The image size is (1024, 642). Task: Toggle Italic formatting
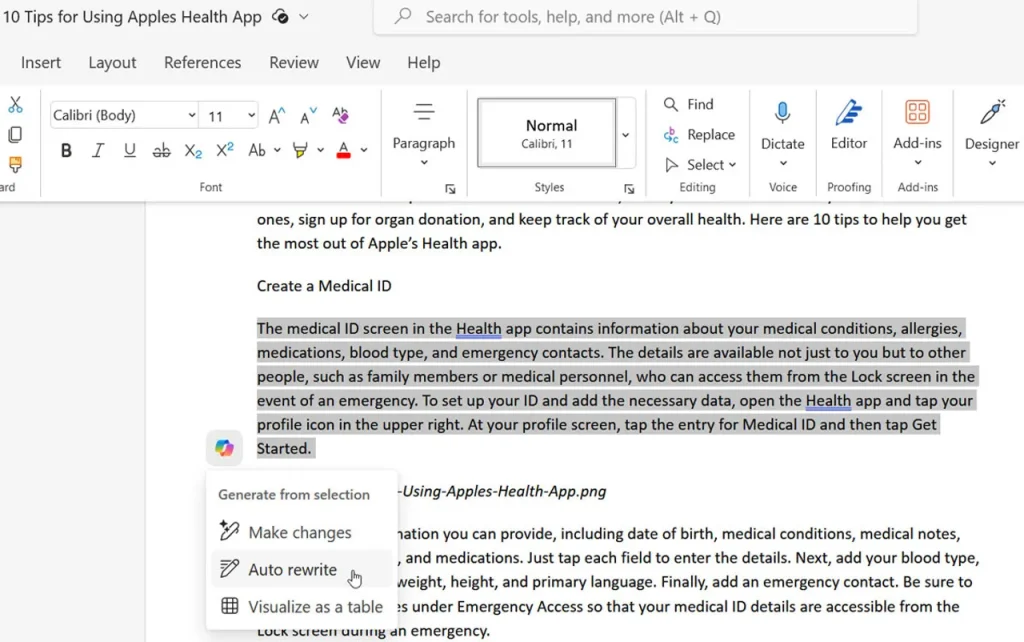pyautogui.click(x=98, y=151)
